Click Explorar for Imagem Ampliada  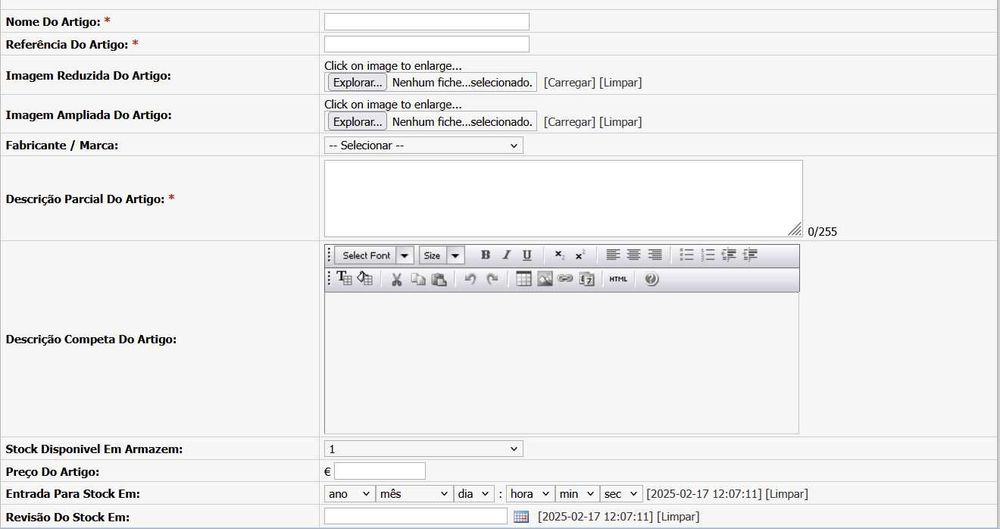click(x=357, y=122)
